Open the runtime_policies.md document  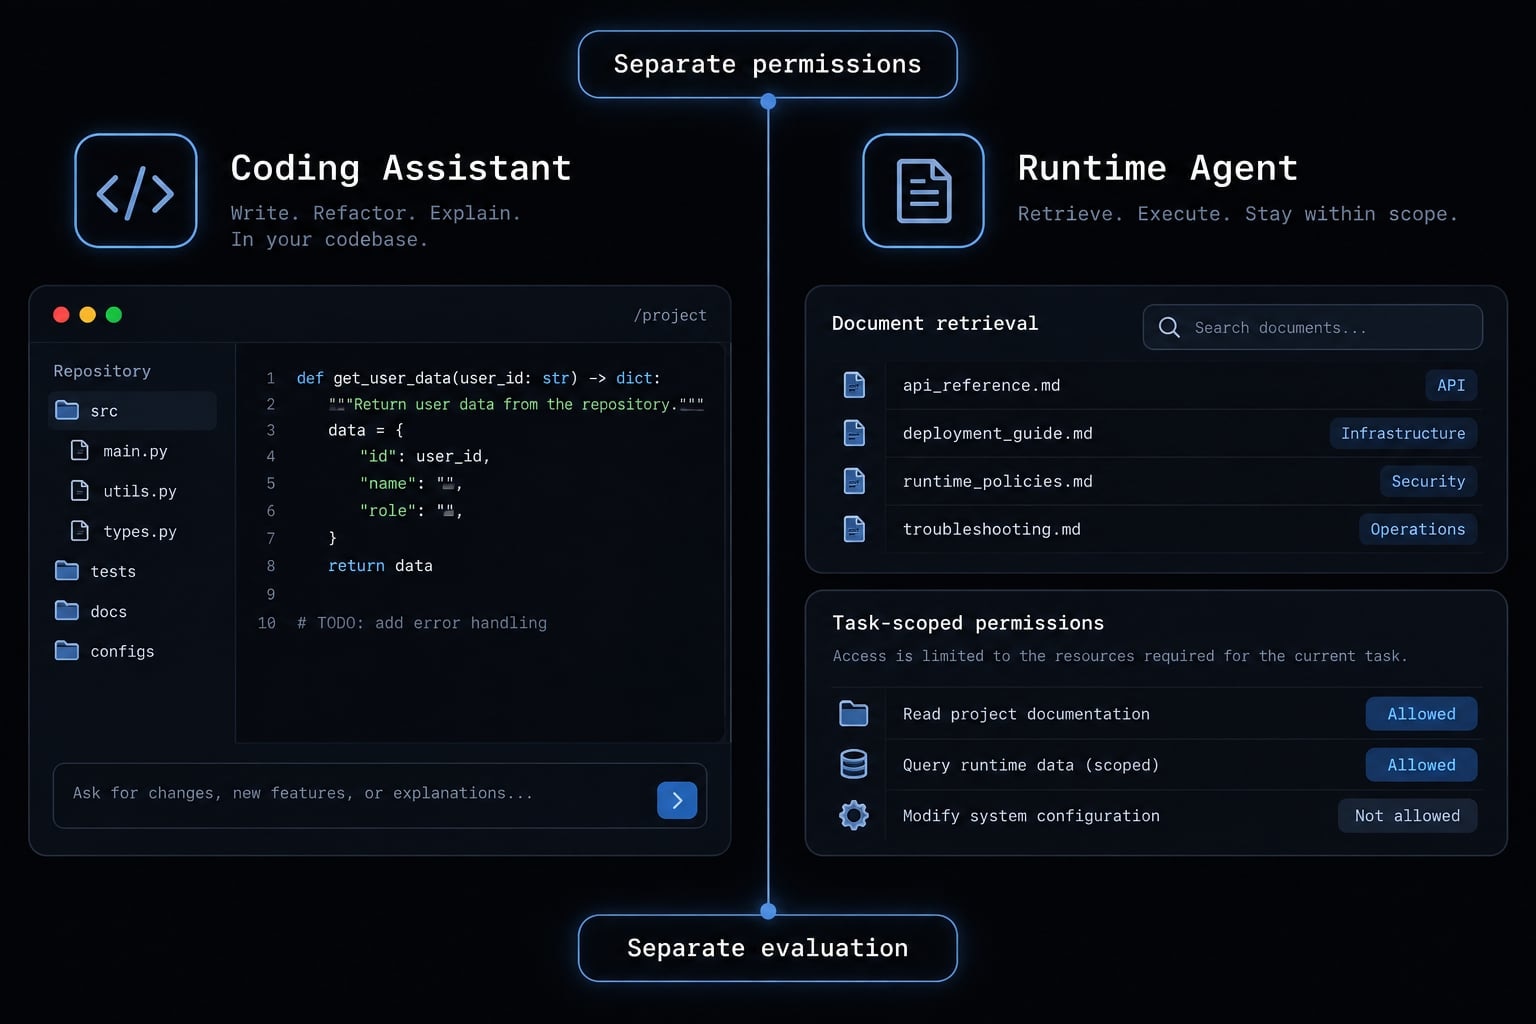pyautogui.click(x=997, y=481)
